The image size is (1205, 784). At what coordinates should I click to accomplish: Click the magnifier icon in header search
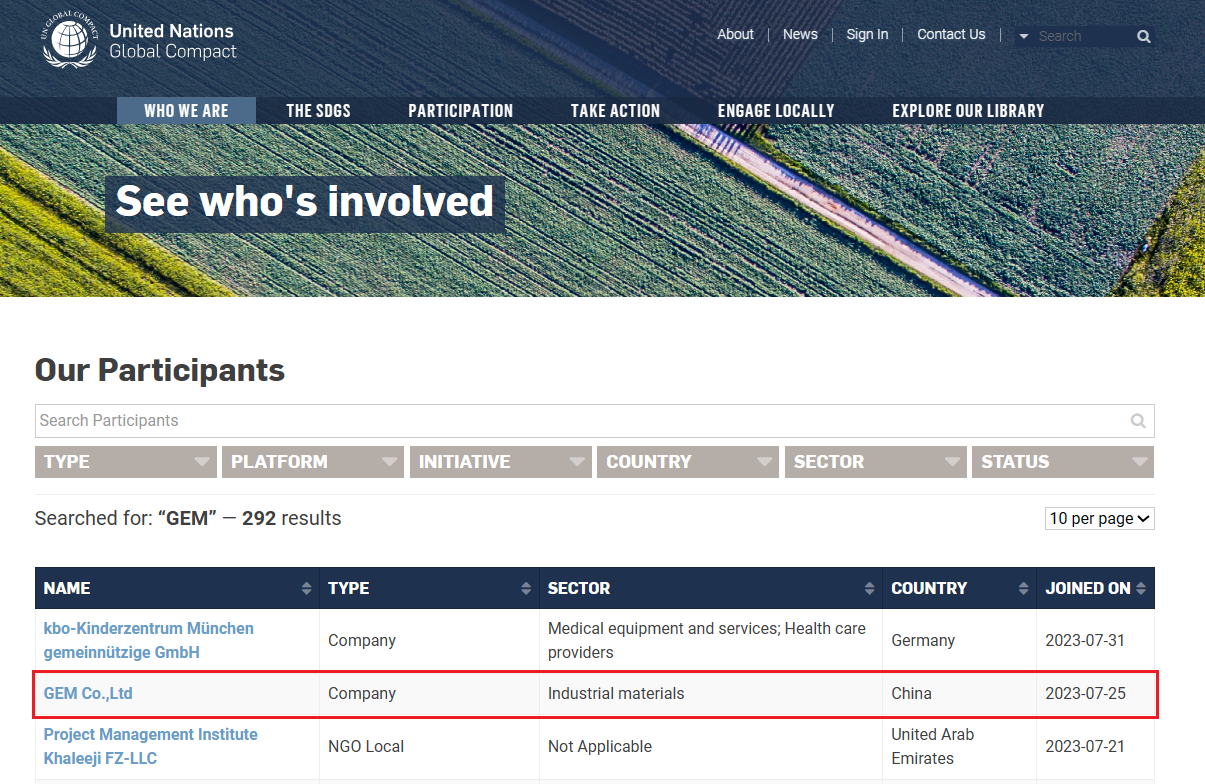[1143, 37]
